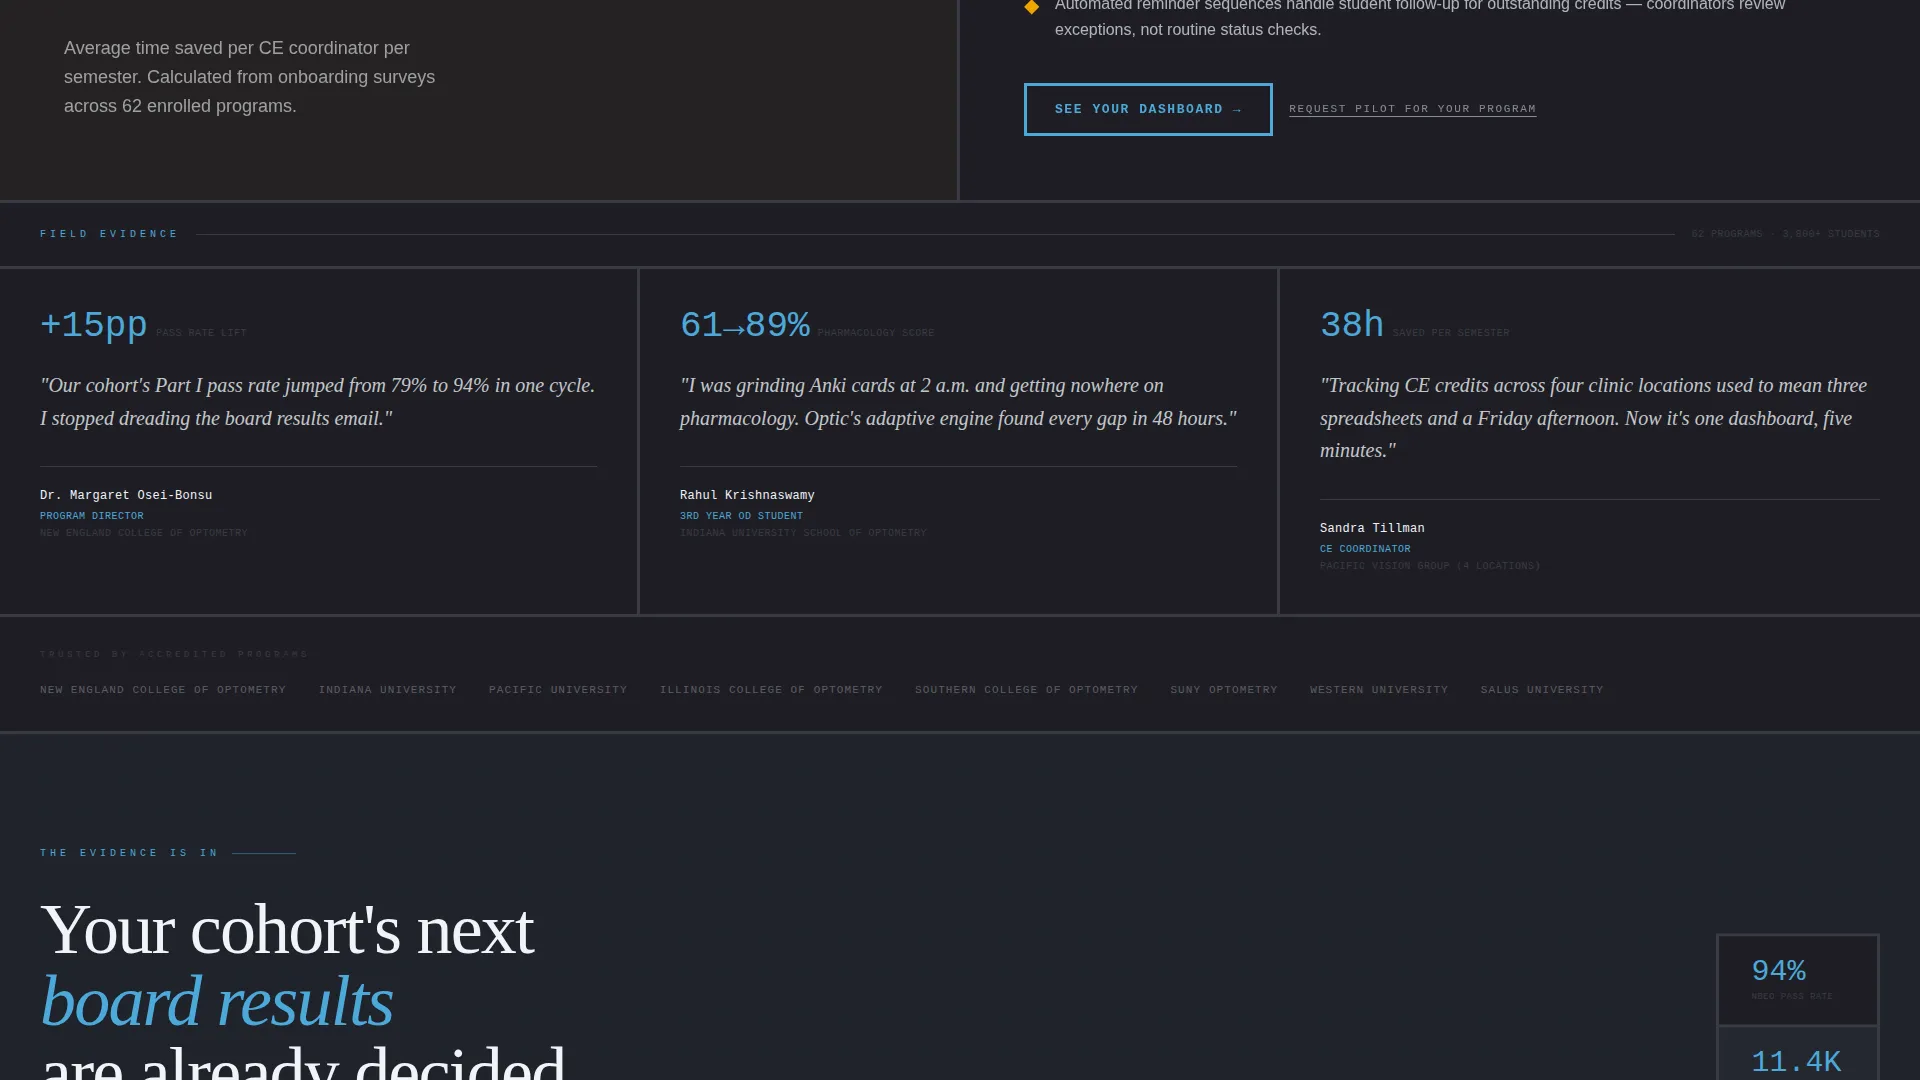Click the See Your Dashboard button

pos(1148,109)
